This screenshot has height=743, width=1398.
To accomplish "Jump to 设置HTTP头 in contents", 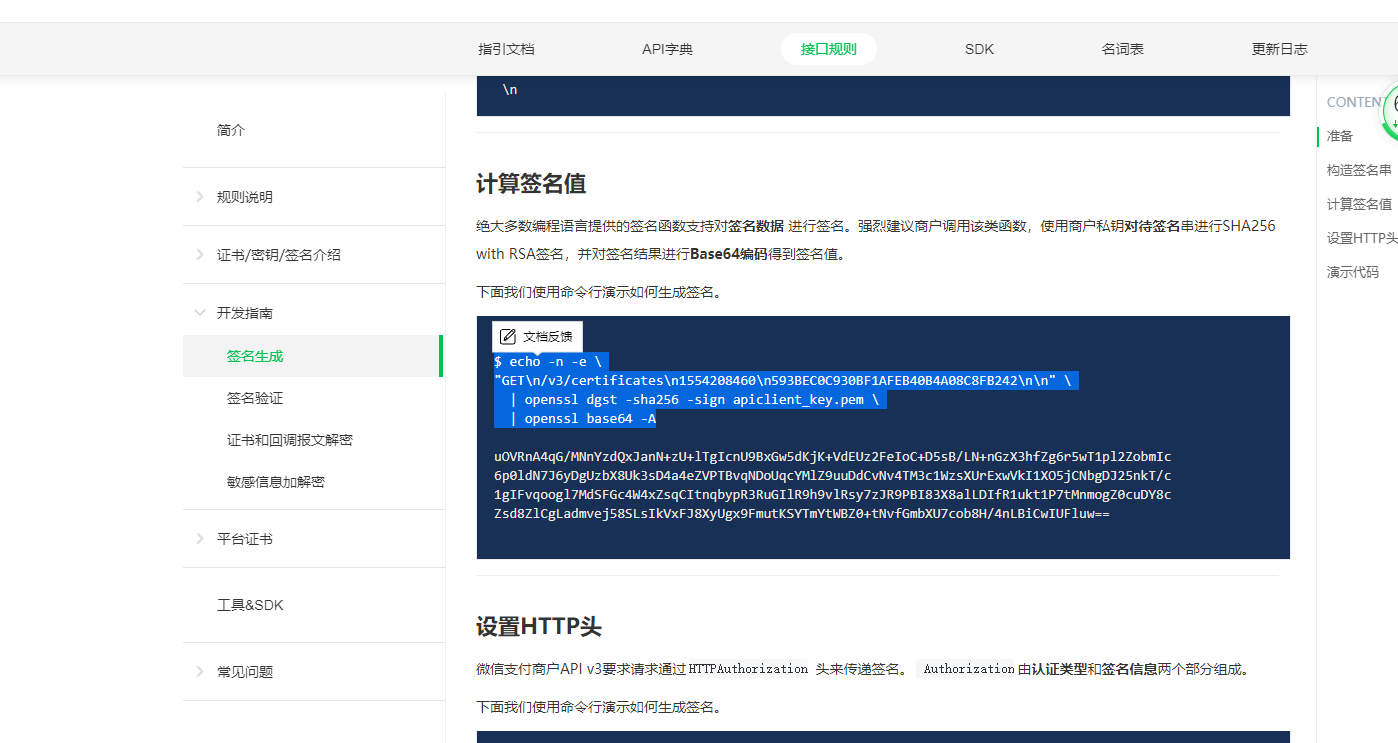I will coord(1362,238).
